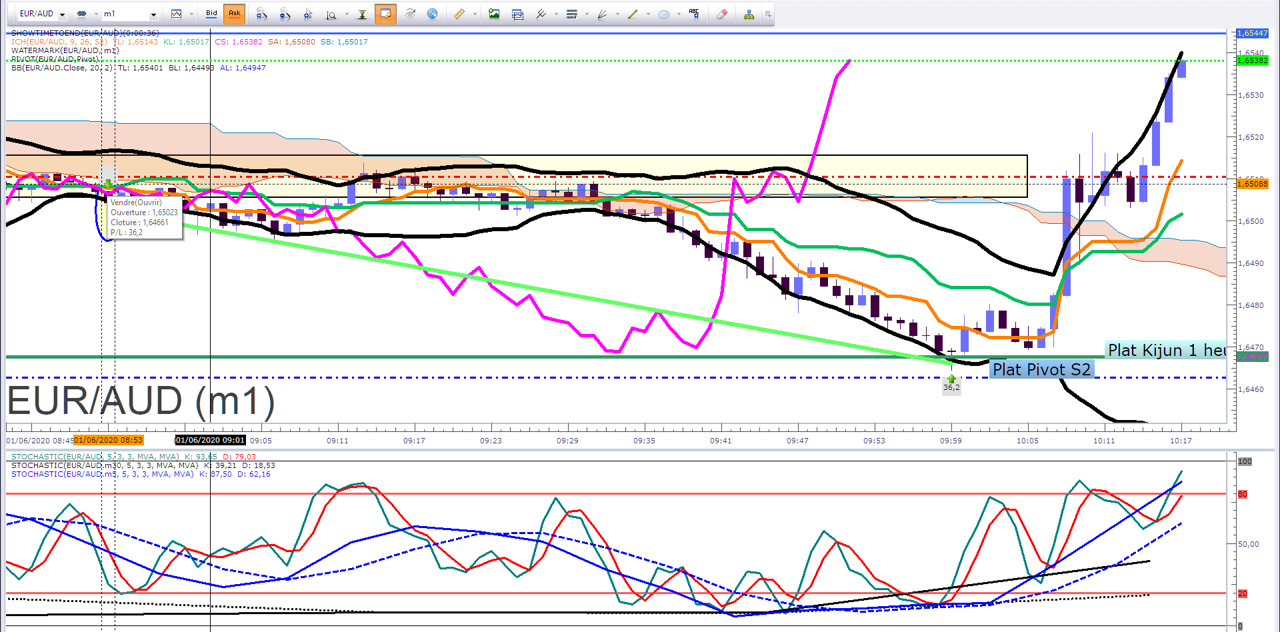Expand the chart type dropdown arrow
The image size is (1280, 632).
click(x=191, y=14)
